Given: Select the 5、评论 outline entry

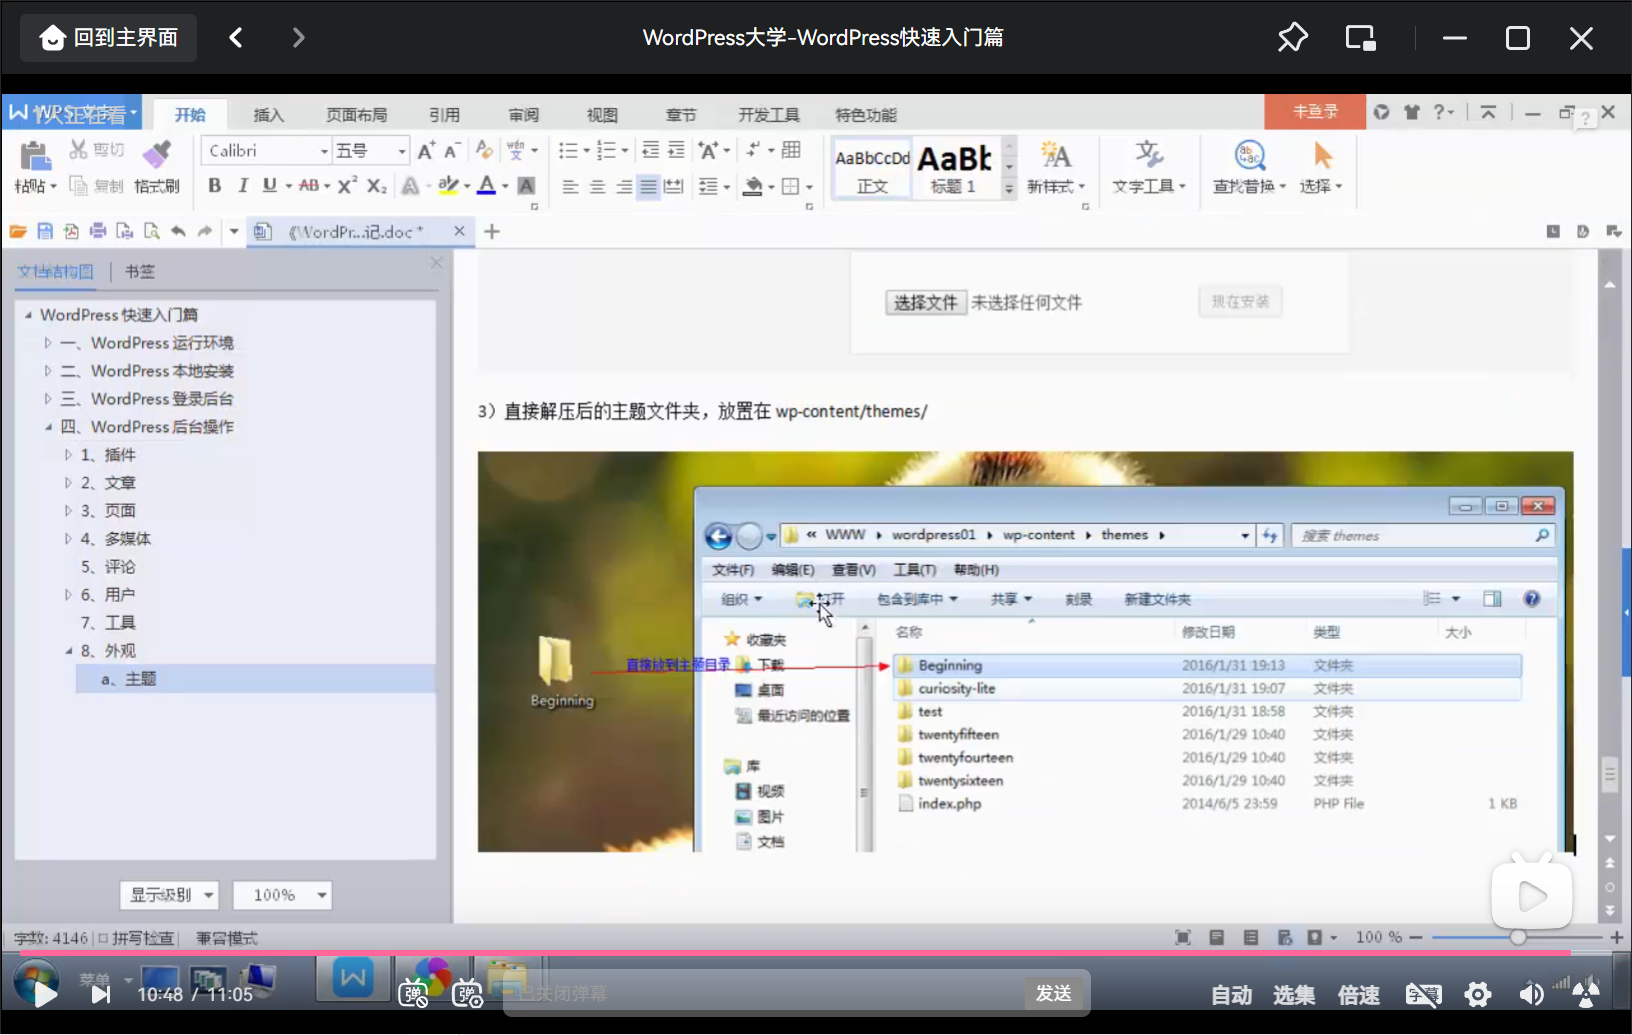Looking at the screenshot, I should (x=108, y=567).
